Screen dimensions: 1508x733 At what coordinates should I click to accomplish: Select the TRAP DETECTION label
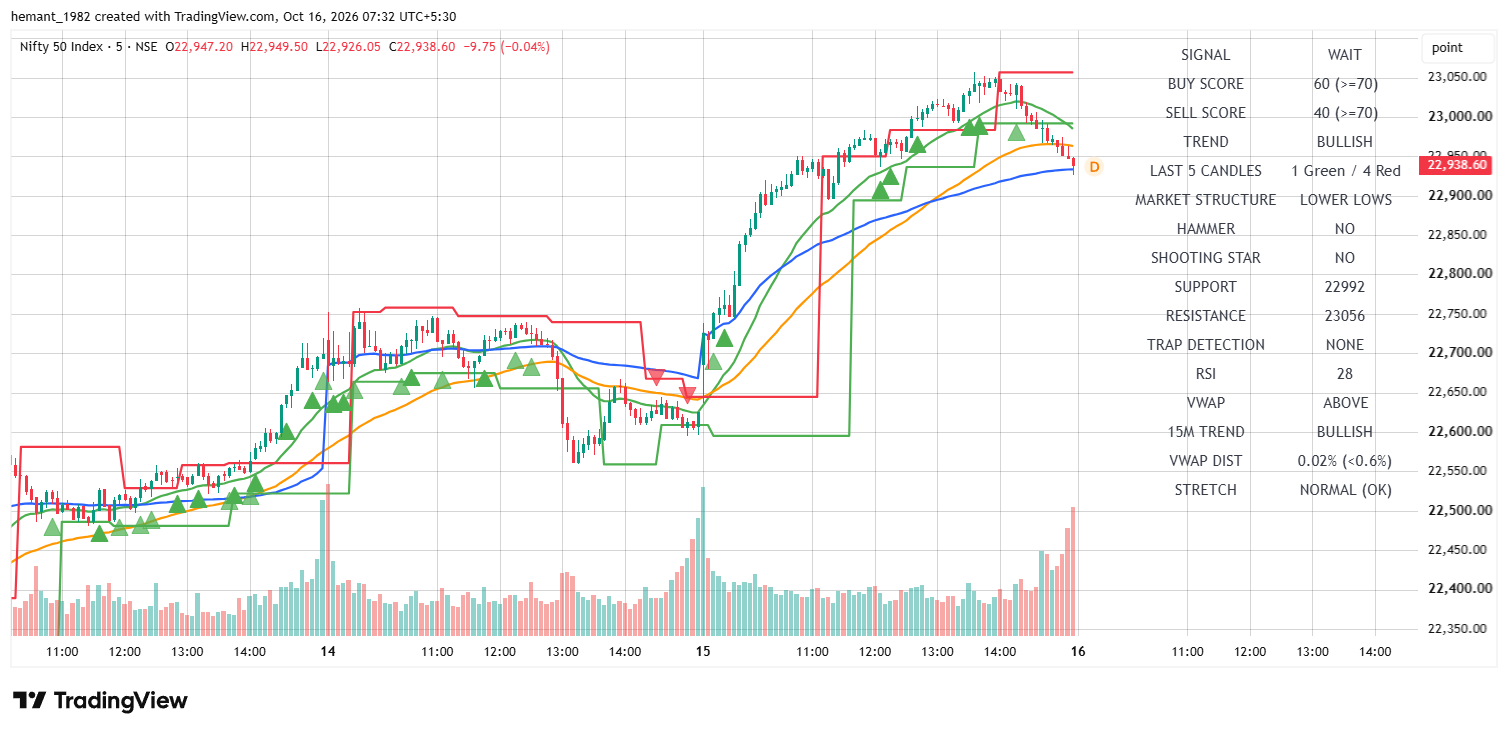(1205, 345)
